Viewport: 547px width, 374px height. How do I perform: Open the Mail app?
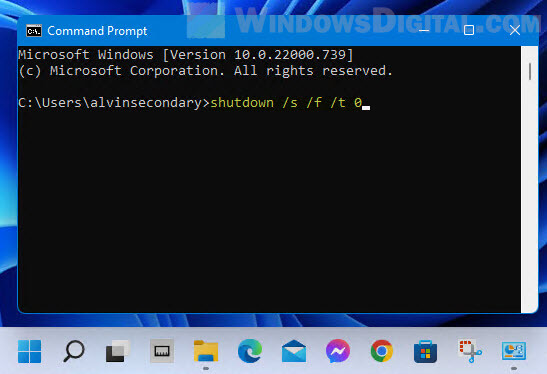click(294, 351)
